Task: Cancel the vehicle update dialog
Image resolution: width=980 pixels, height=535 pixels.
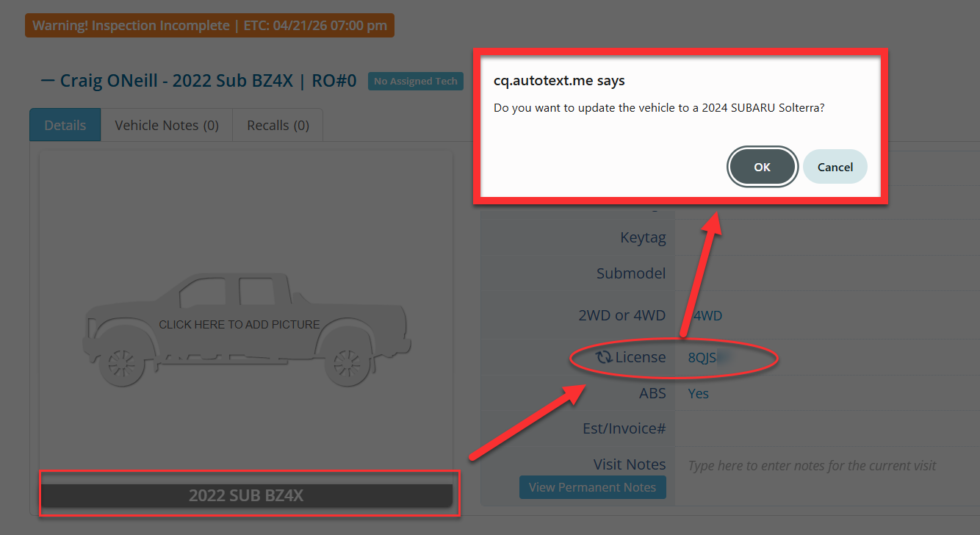Action: (x=835, y=167)
